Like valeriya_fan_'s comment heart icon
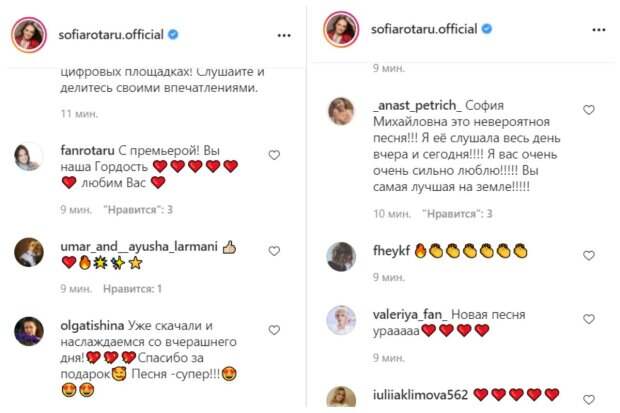The width and height of the screenshot is (620, 413). (589, 316)
